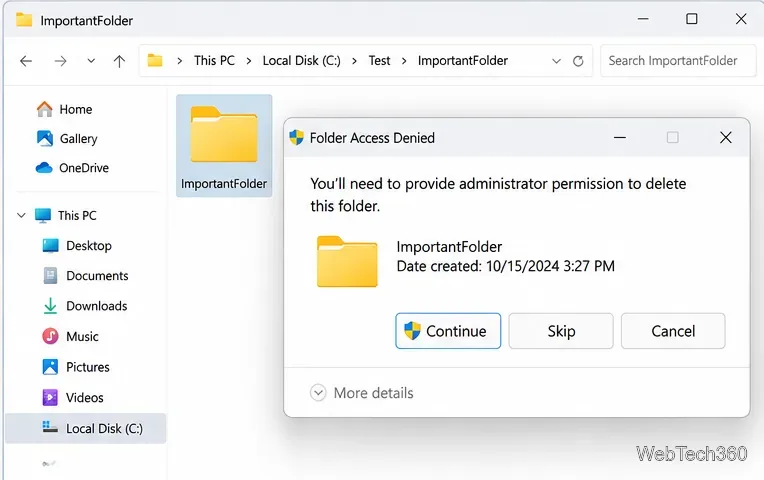The height and width of the screenshot is (480, 764).
Task: Click the shield icon in dialog title
Action: [x=296, y=138]
